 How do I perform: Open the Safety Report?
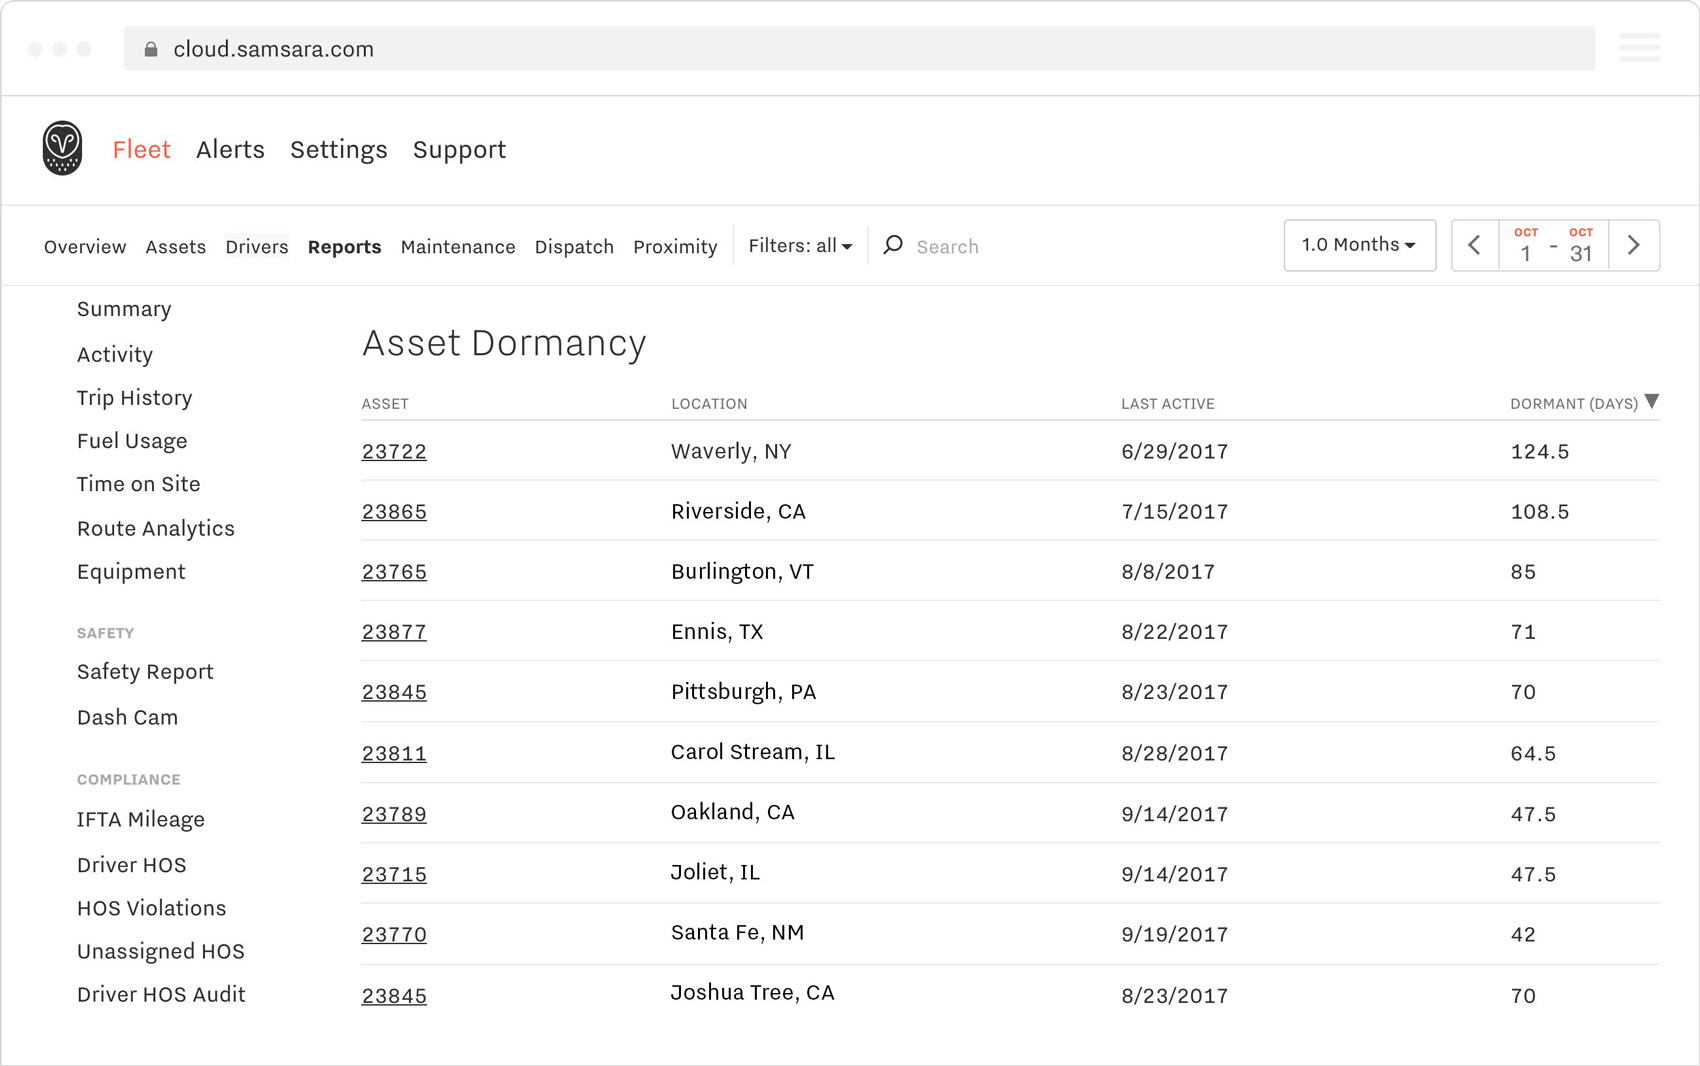click(145, 672)
